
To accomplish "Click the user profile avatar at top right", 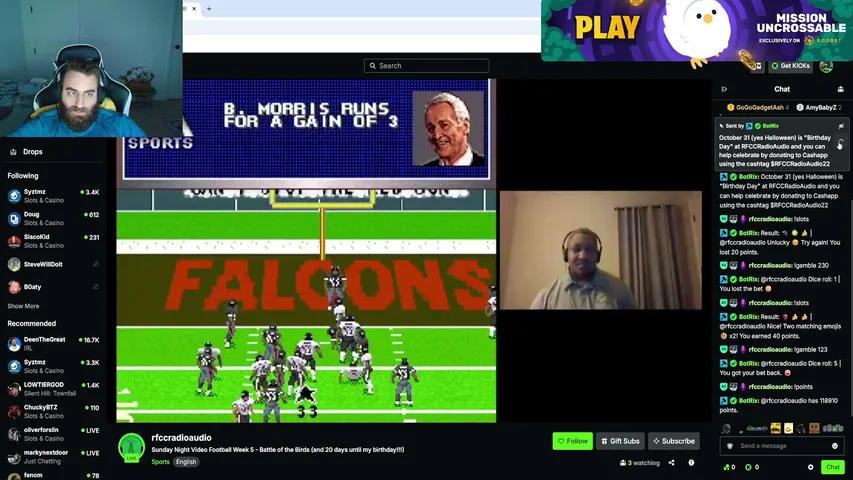I will coord(826,66).
